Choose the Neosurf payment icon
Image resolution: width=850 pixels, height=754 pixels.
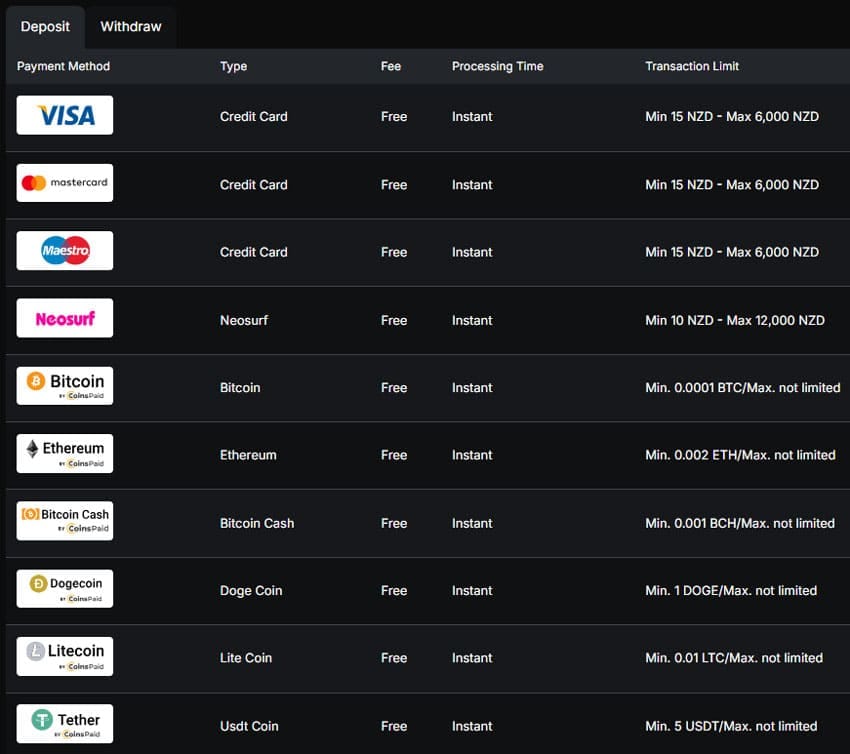click(x=64, y=318)
